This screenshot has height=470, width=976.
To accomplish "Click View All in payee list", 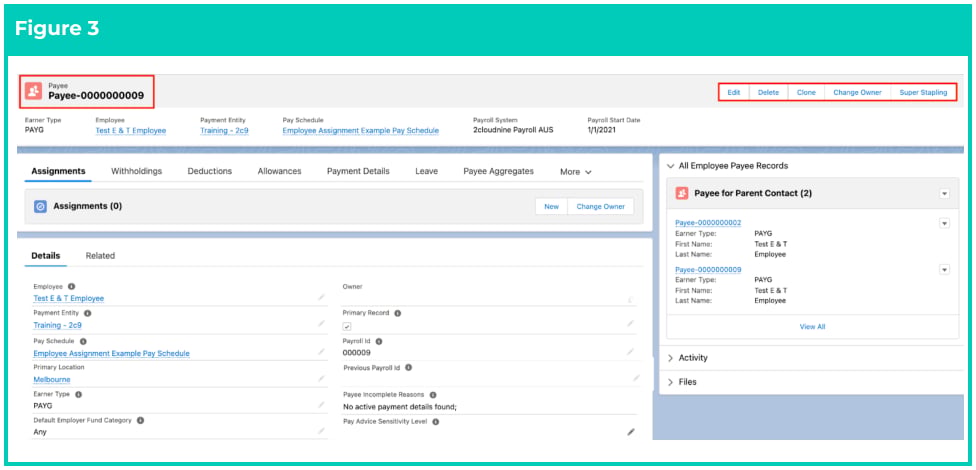I will (x=812, y=327).
